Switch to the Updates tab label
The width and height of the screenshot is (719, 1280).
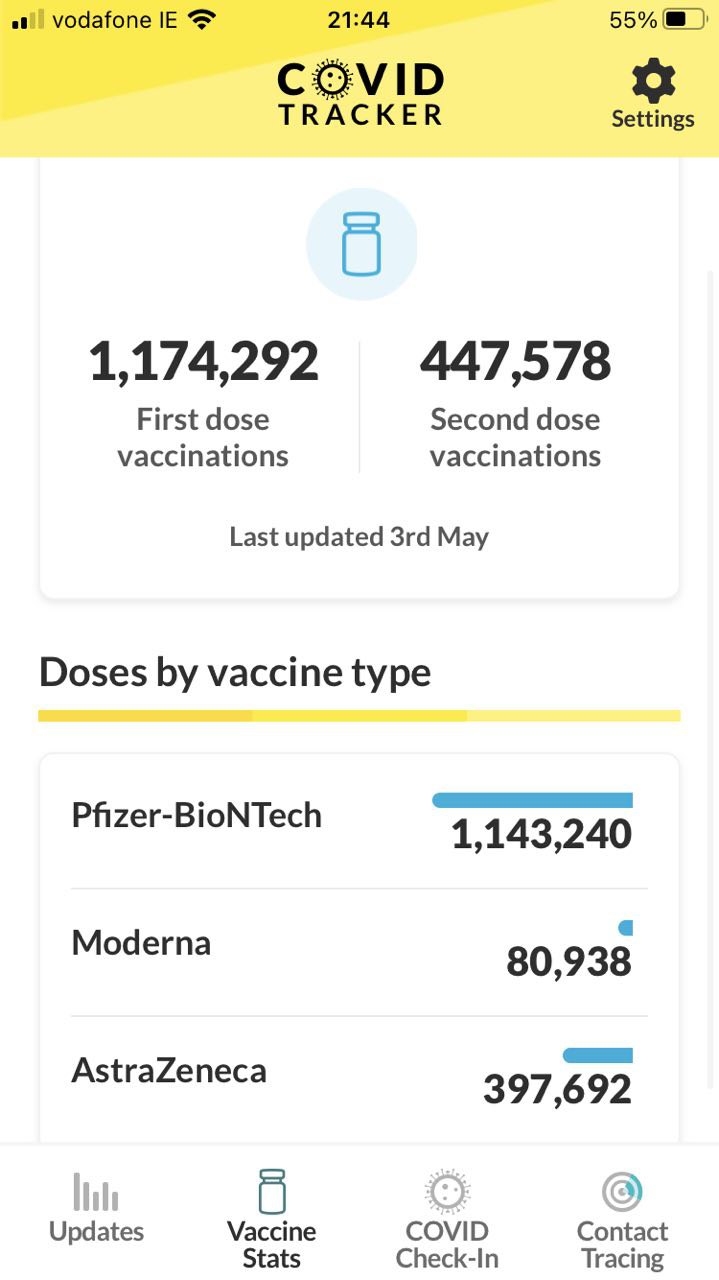tap(96, 1231)
